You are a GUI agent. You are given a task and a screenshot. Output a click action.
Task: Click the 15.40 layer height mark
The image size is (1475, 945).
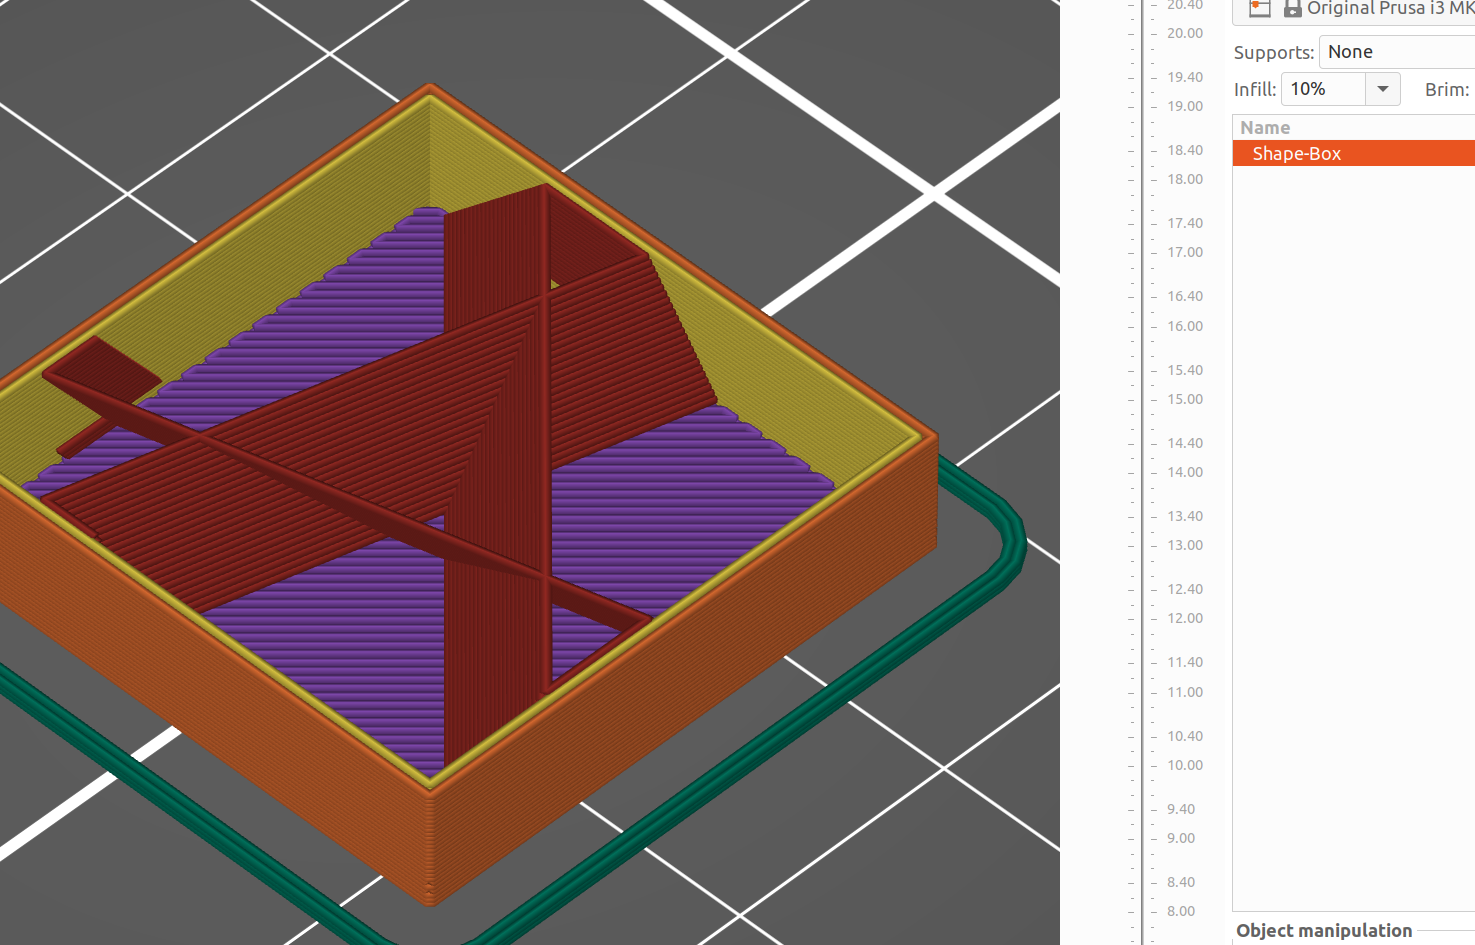[x=1185, y=370]
